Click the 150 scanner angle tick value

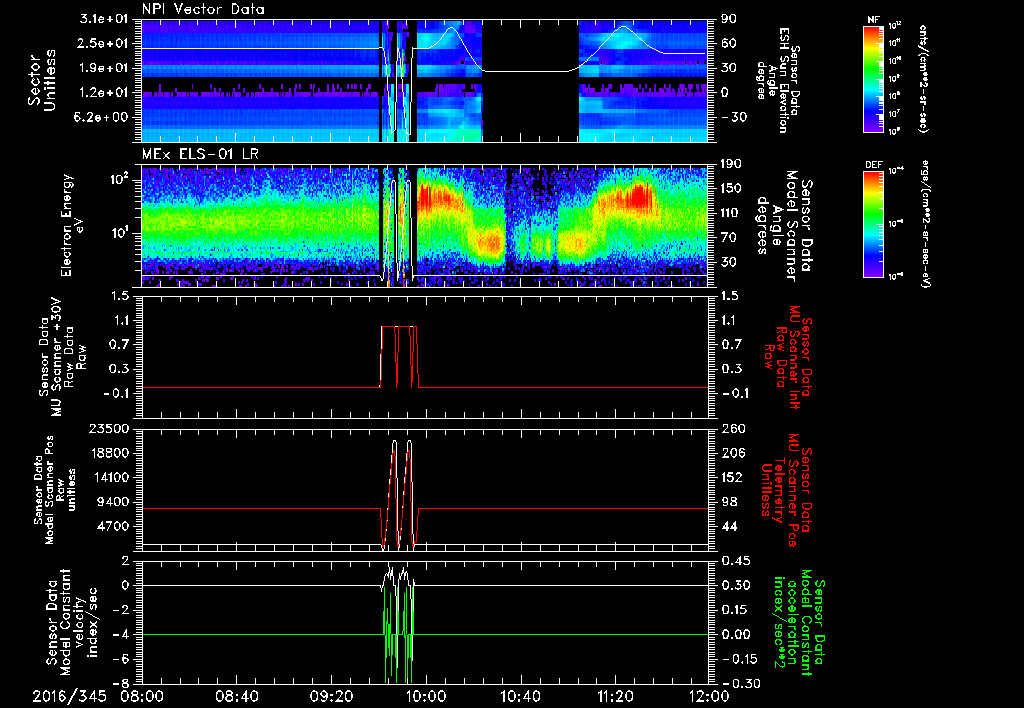[x=731, y=188]
